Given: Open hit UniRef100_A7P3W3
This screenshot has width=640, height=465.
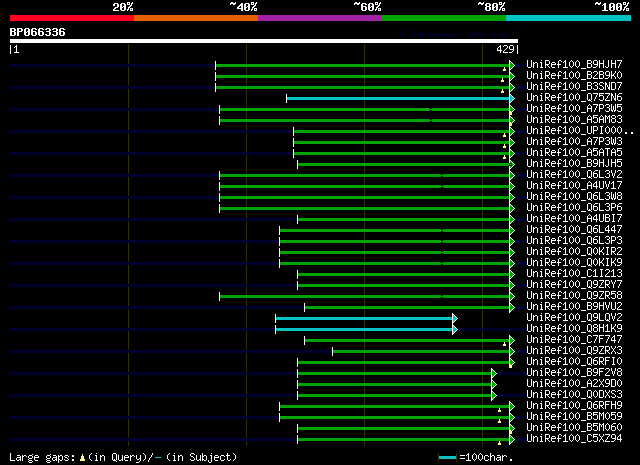Looking at the screenshot, I should pyautogui.click(x=574, y=142).
